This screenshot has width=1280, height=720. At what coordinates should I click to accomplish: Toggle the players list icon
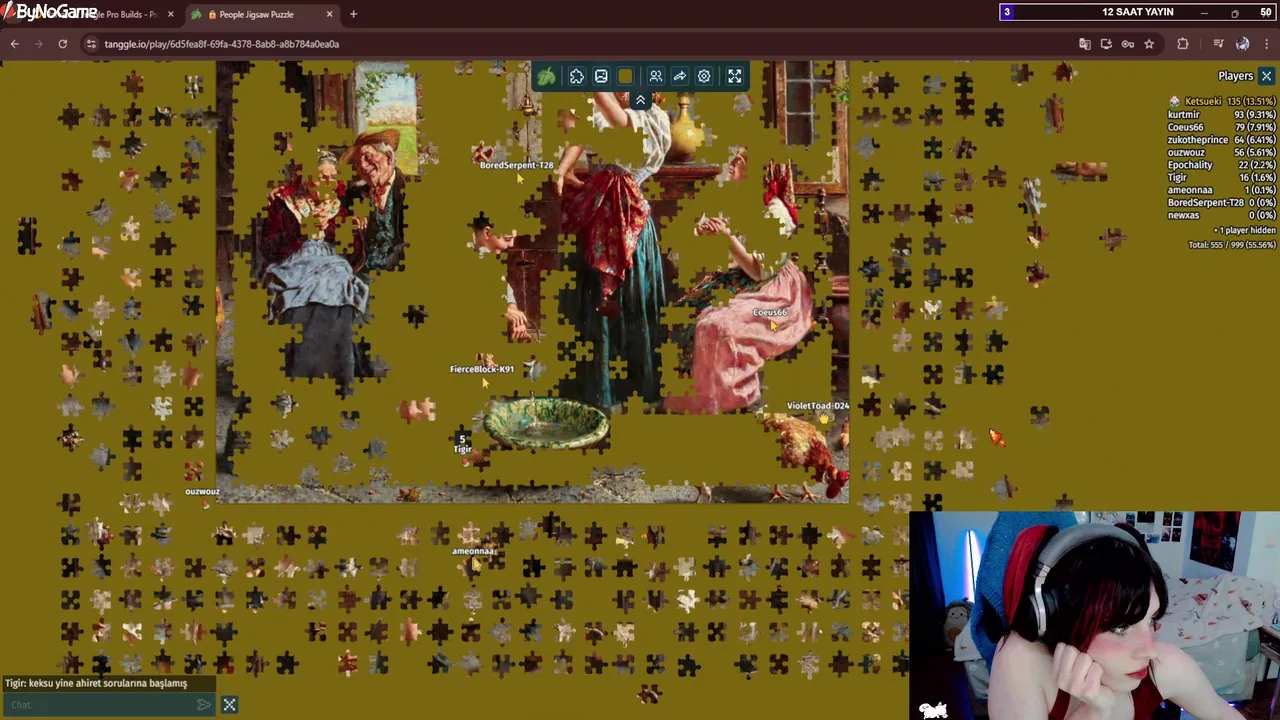point(656,76)
